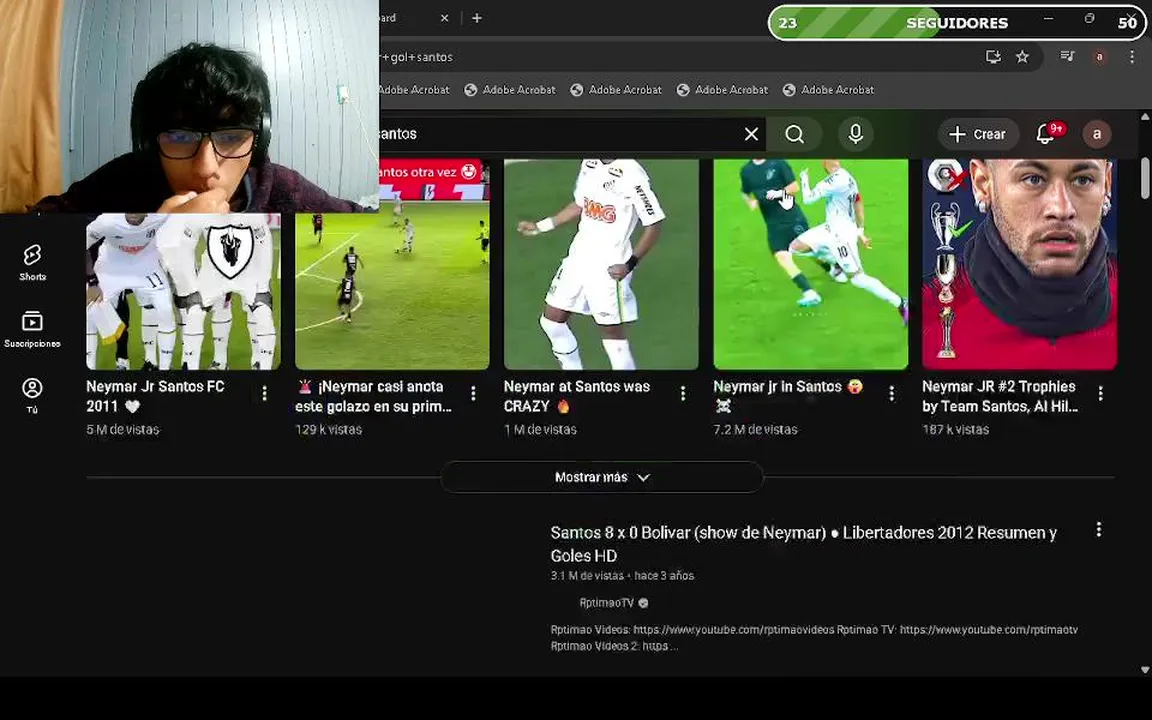This screenshot has width=1152, height=720.
Task: Open fourth Adobe Acrobat bookmark
Action: 723,90
